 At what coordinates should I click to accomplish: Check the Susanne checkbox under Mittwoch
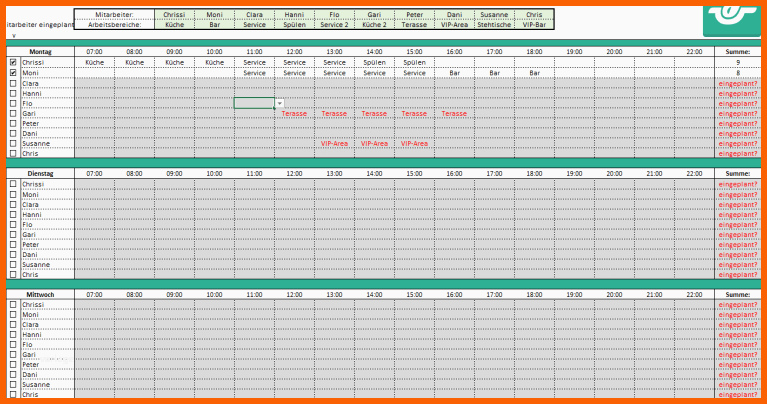click(x=13, y=384)
